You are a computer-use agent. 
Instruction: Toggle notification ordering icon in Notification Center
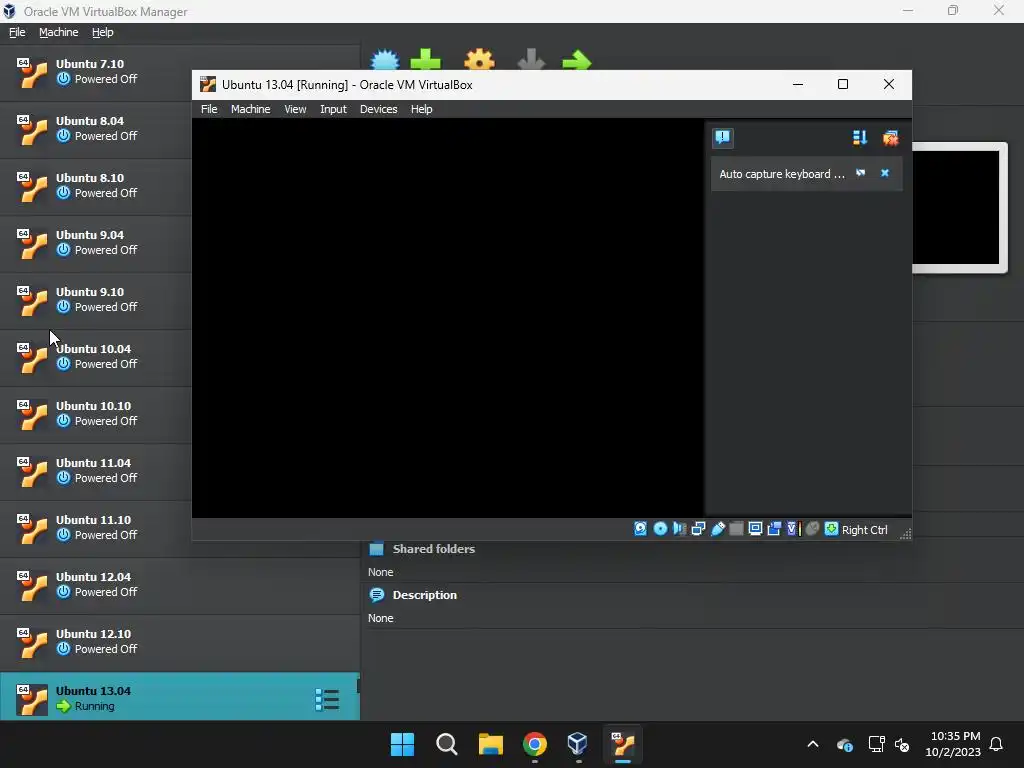859,138
